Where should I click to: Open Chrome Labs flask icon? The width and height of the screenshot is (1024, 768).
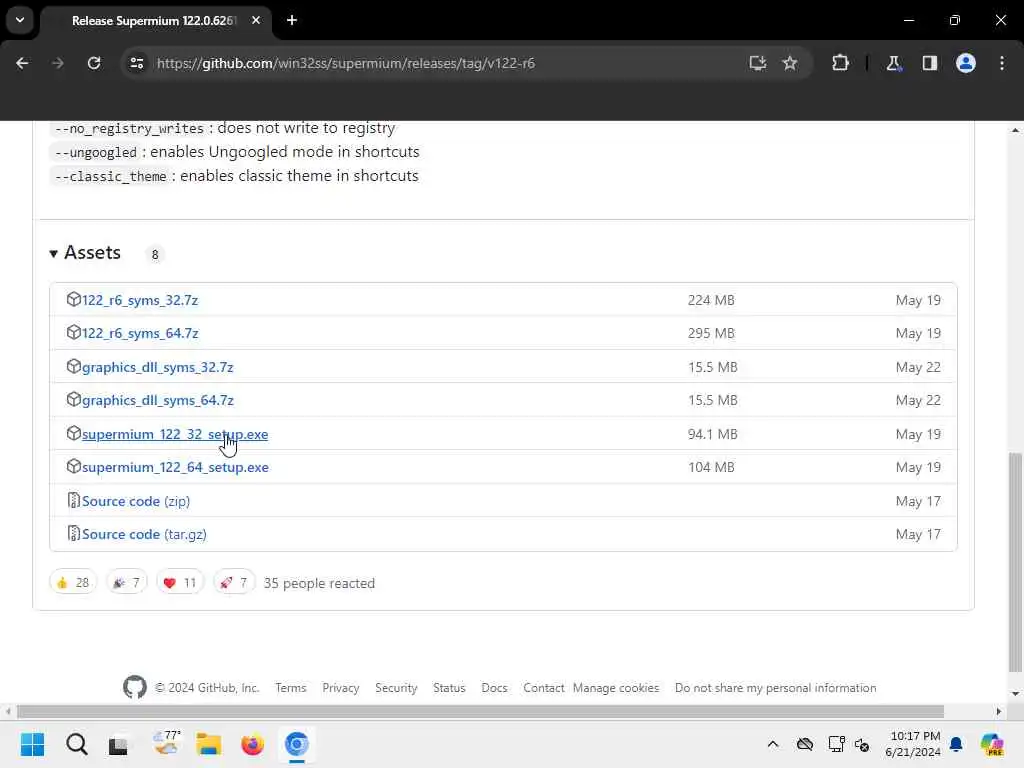point(893,63)
